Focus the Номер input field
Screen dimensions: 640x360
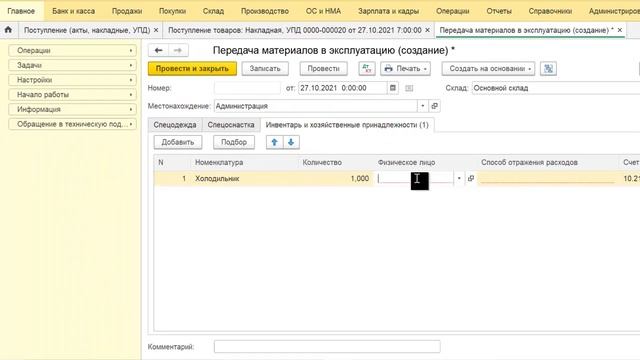247,88
